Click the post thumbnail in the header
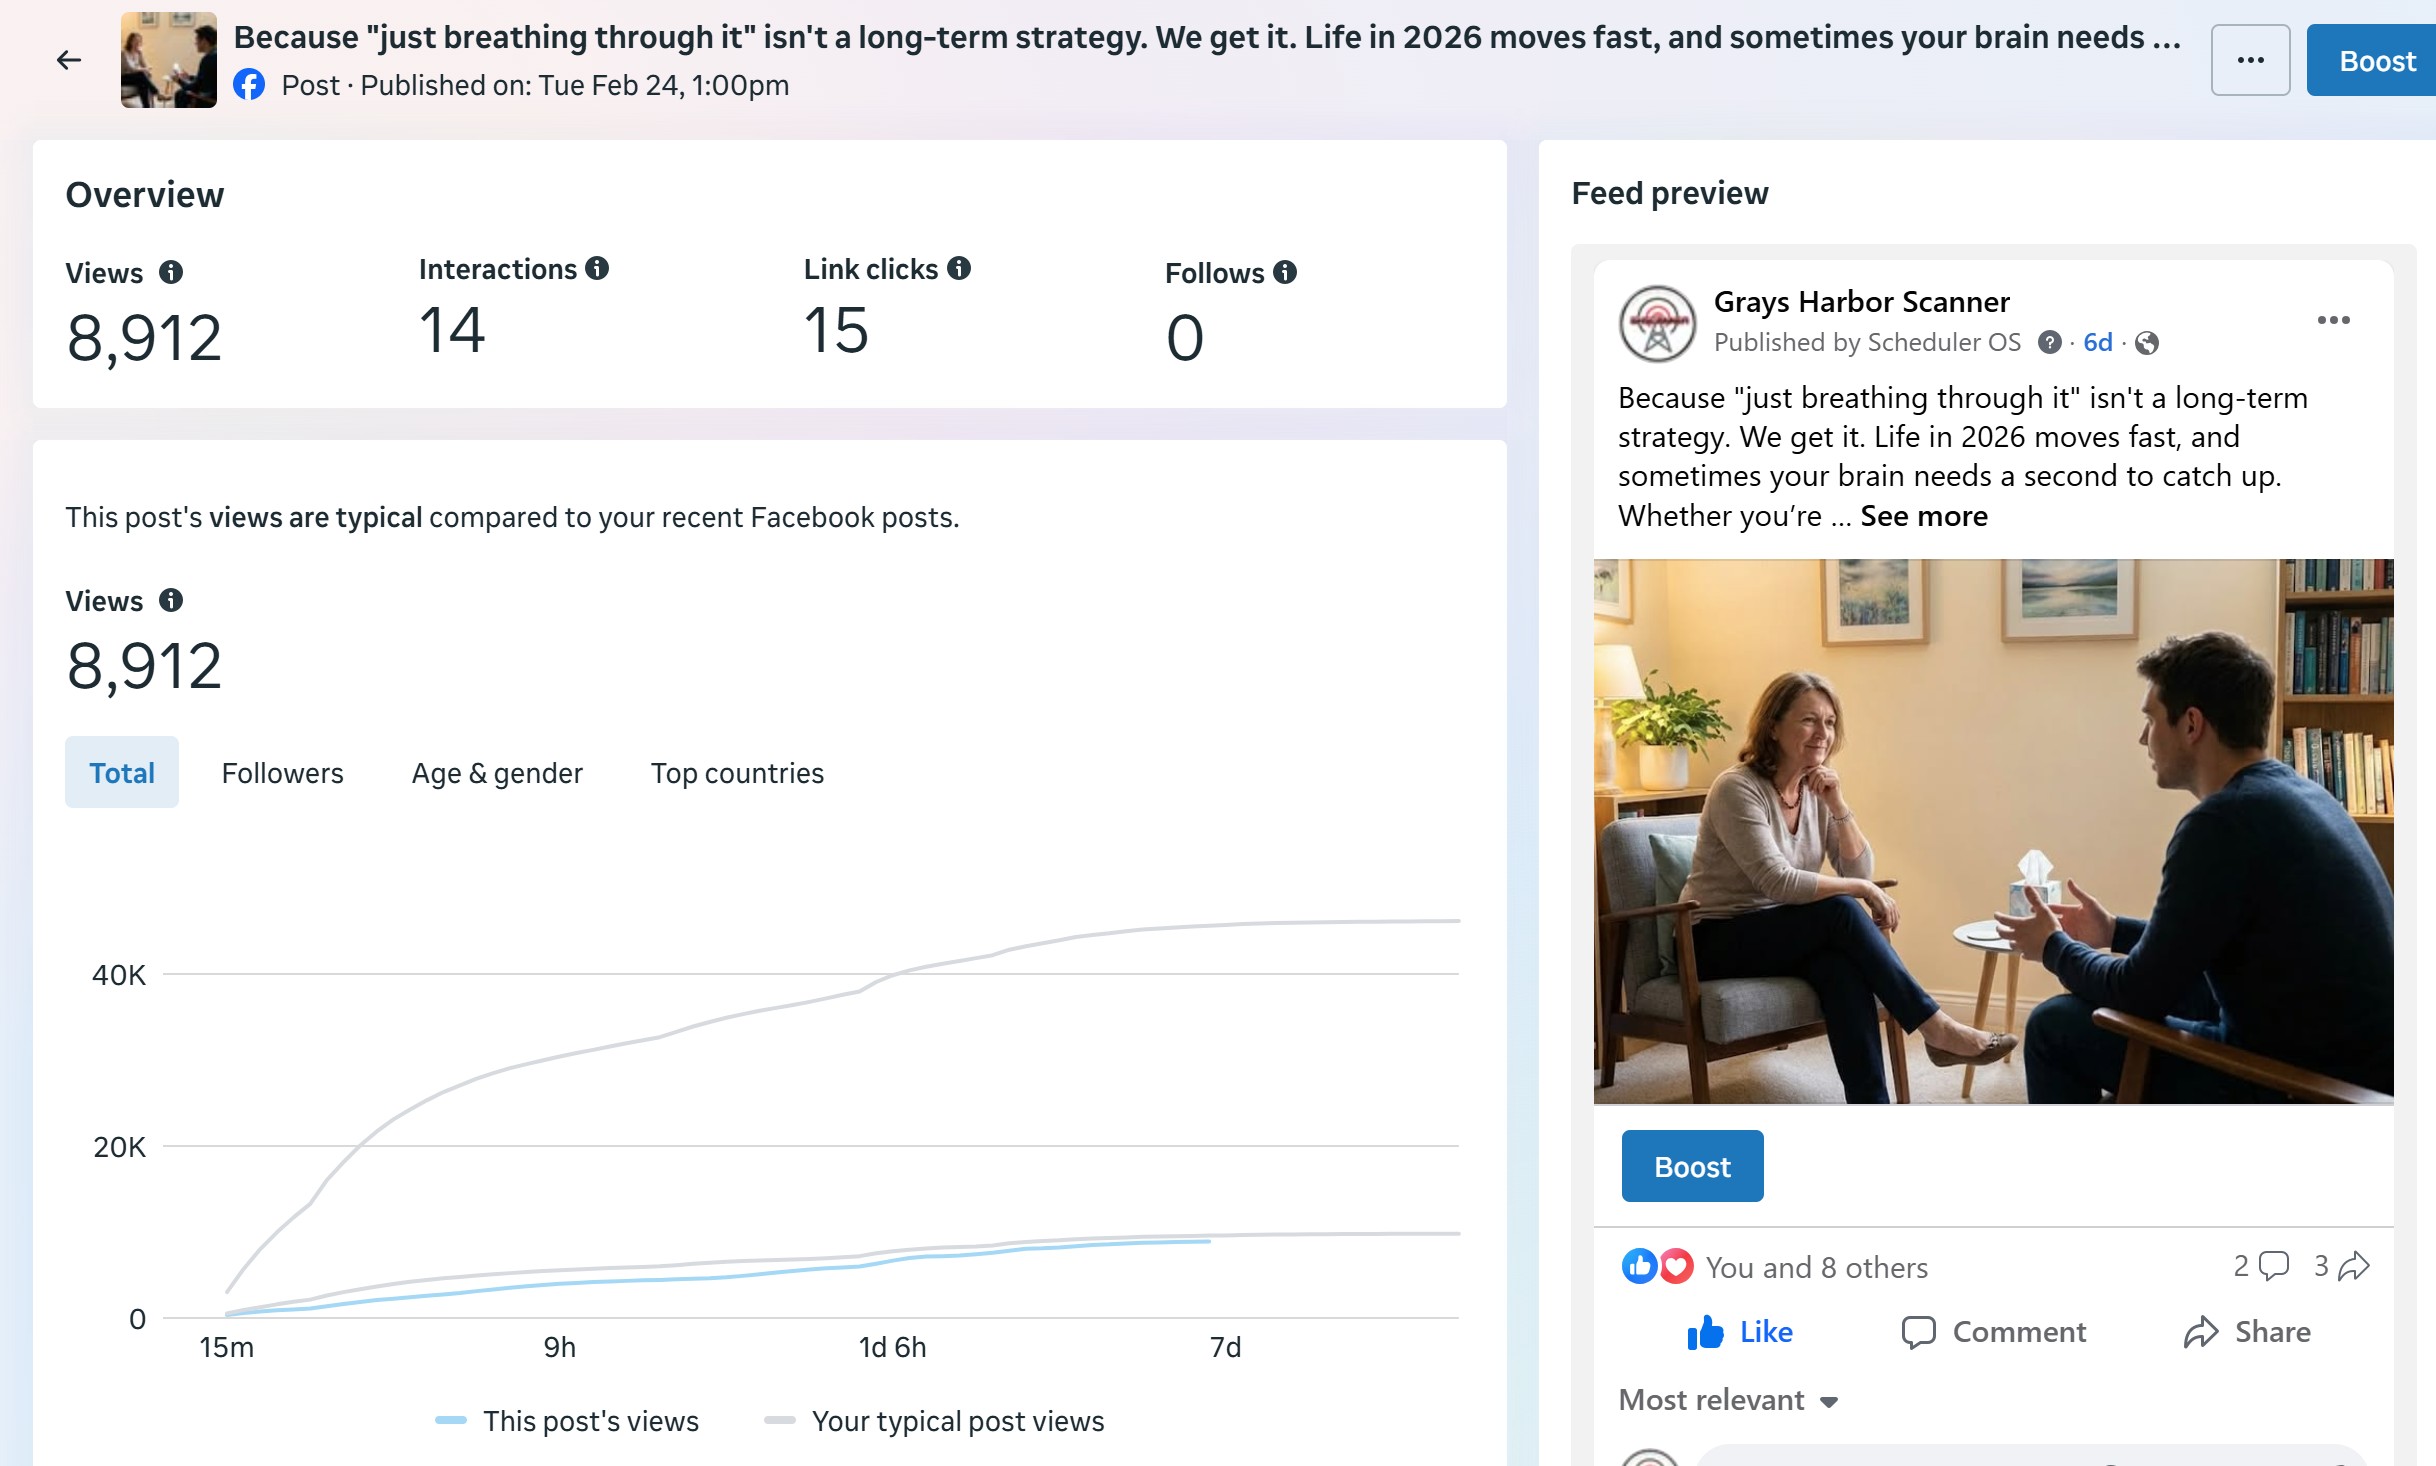2436x1466 pixels. (x=168, y=60)
